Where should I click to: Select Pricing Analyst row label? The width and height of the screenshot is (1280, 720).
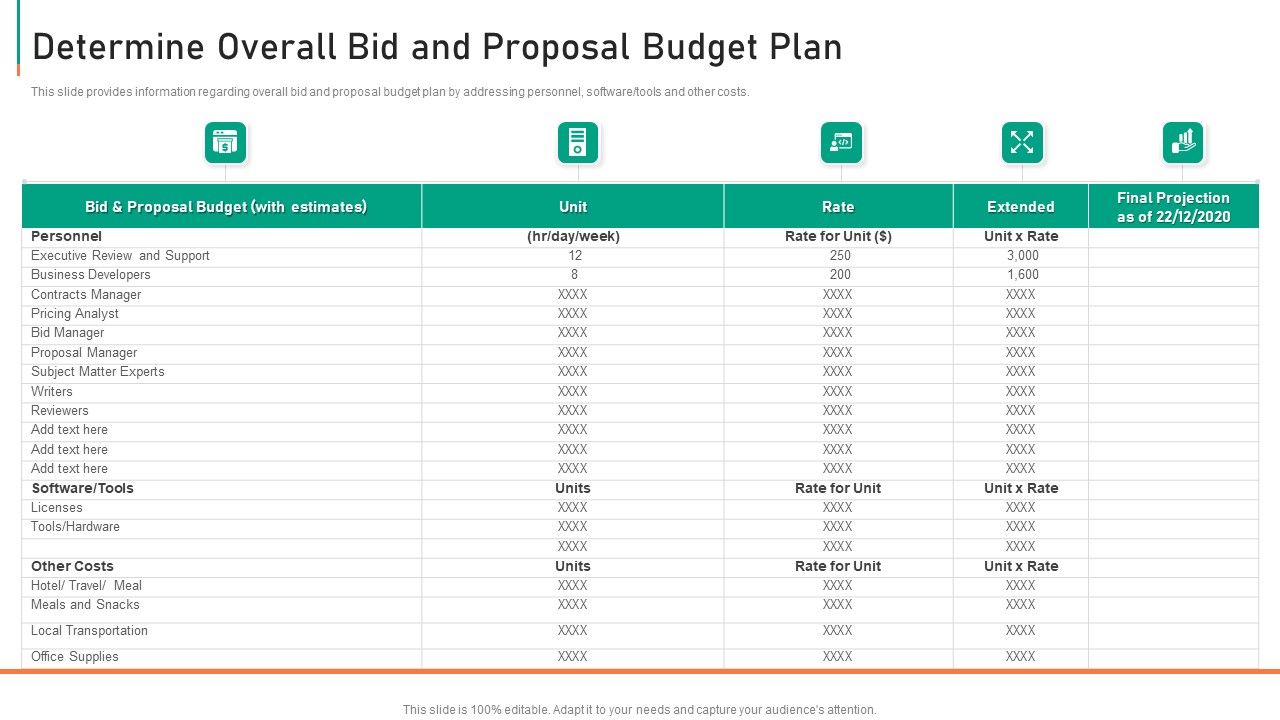tap(75, 314)
